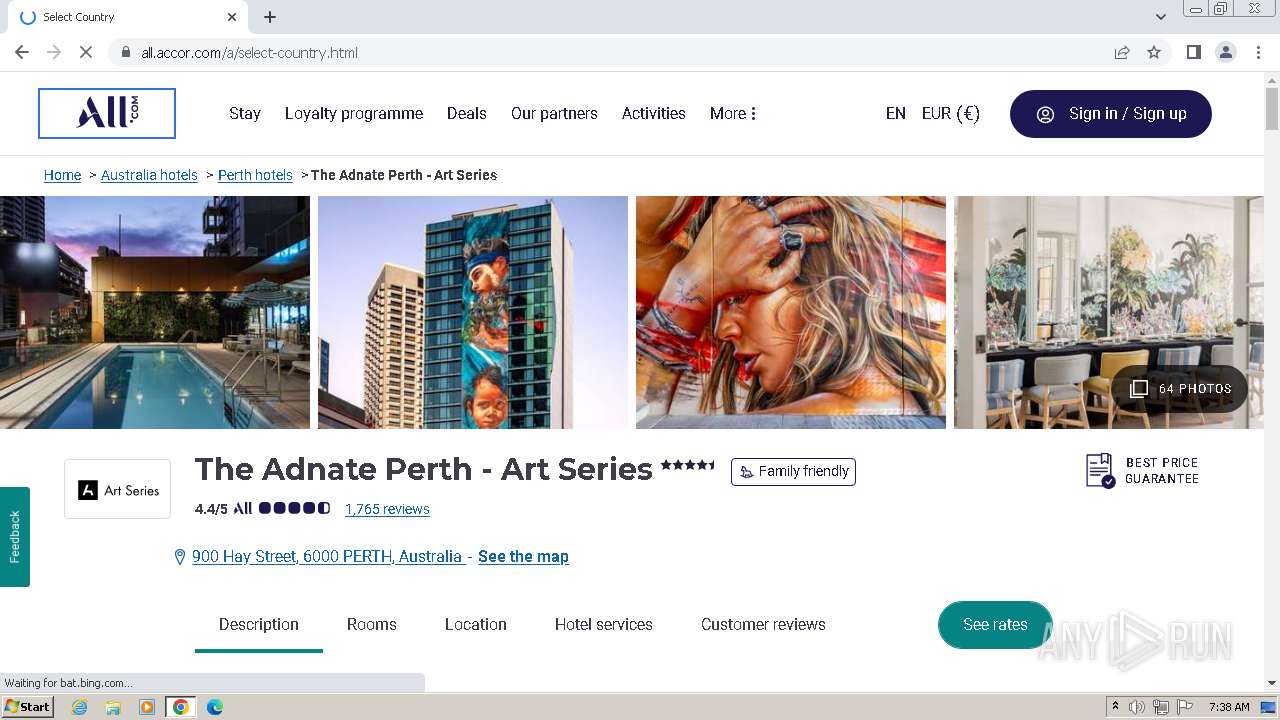This screenshot has width=1280, height=720.
Task: Click the See rates button
Action: 995,624
